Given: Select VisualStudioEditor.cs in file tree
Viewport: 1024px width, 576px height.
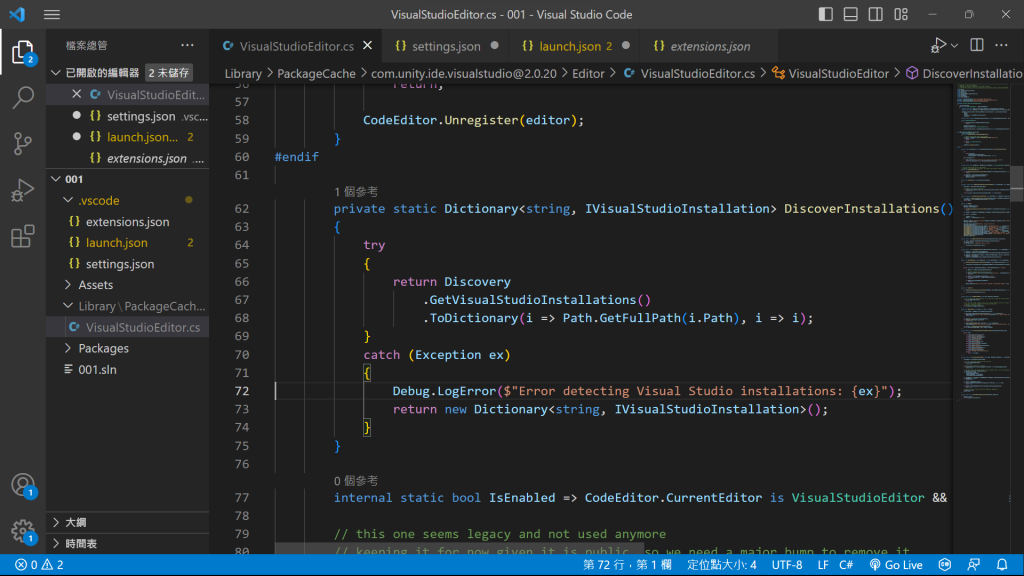Looking at the screenshot, I should tap(128, 327).
